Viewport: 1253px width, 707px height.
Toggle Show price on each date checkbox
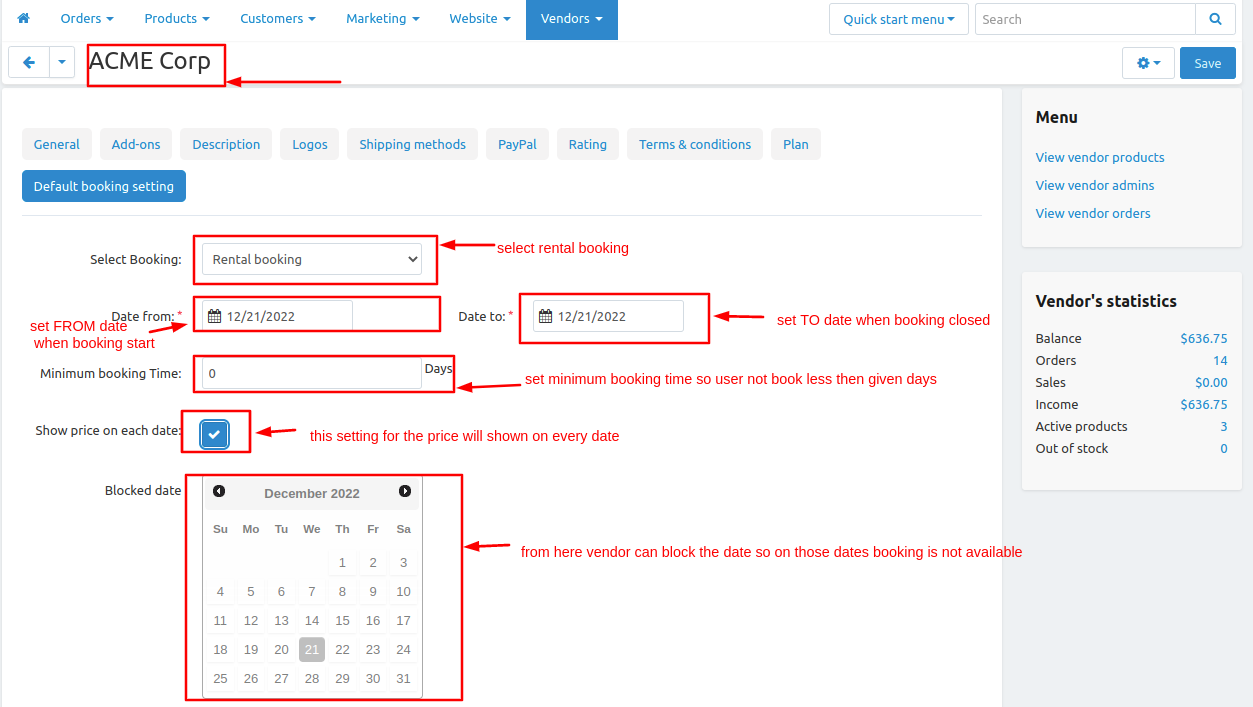pyautogui.click(x=214, y=434)
